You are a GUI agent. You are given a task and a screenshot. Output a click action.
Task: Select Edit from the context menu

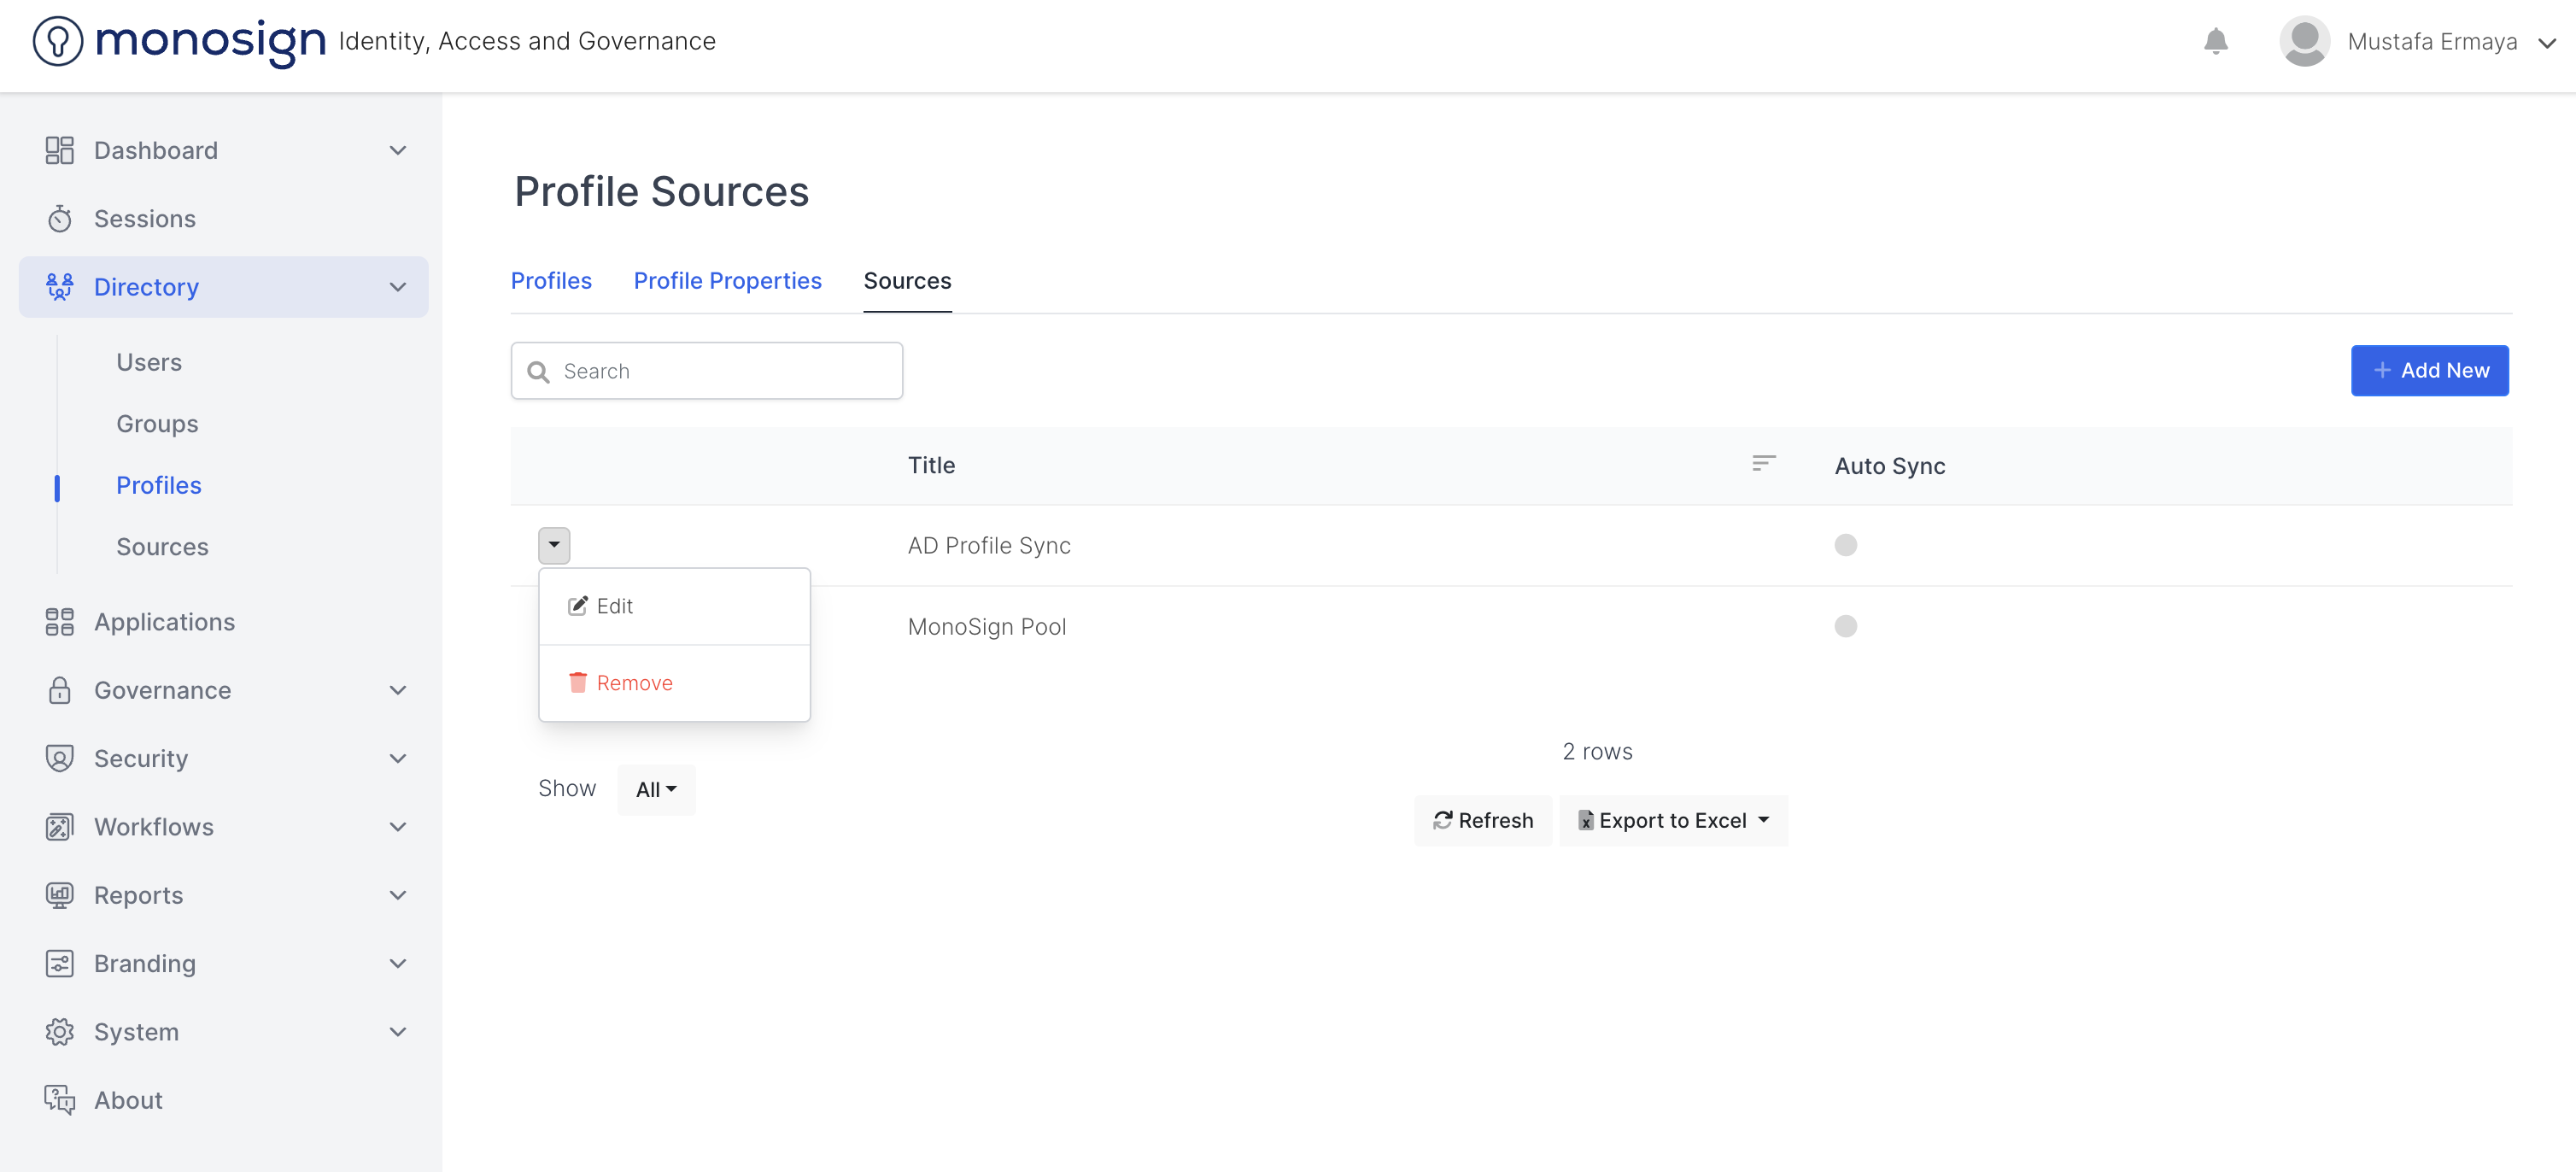614,606
